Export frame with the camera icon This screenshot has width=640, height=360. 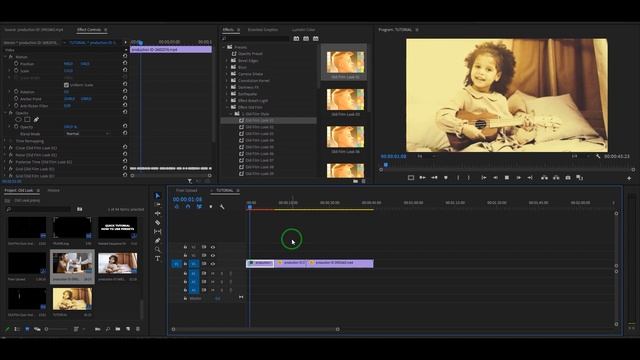(x=568, y=178)
